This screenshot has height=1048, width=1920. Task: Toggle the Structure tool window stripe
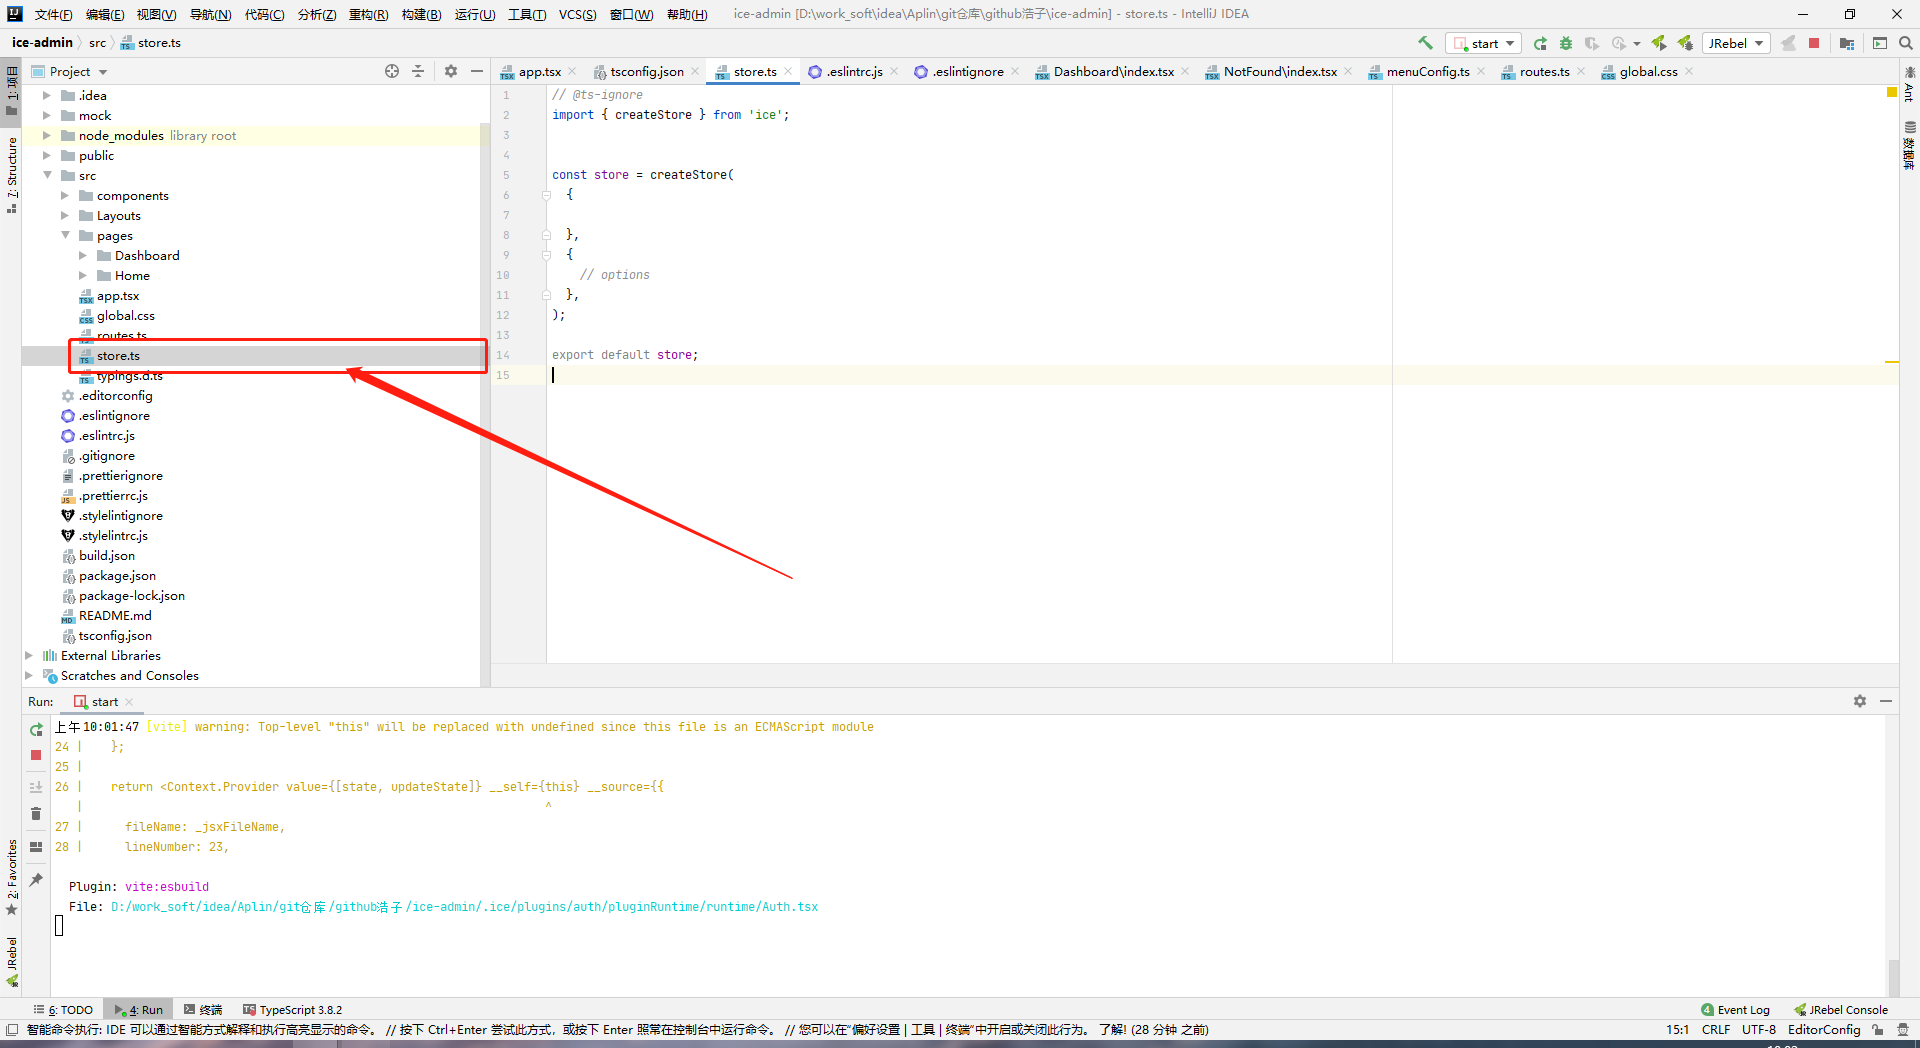point(12,175)
